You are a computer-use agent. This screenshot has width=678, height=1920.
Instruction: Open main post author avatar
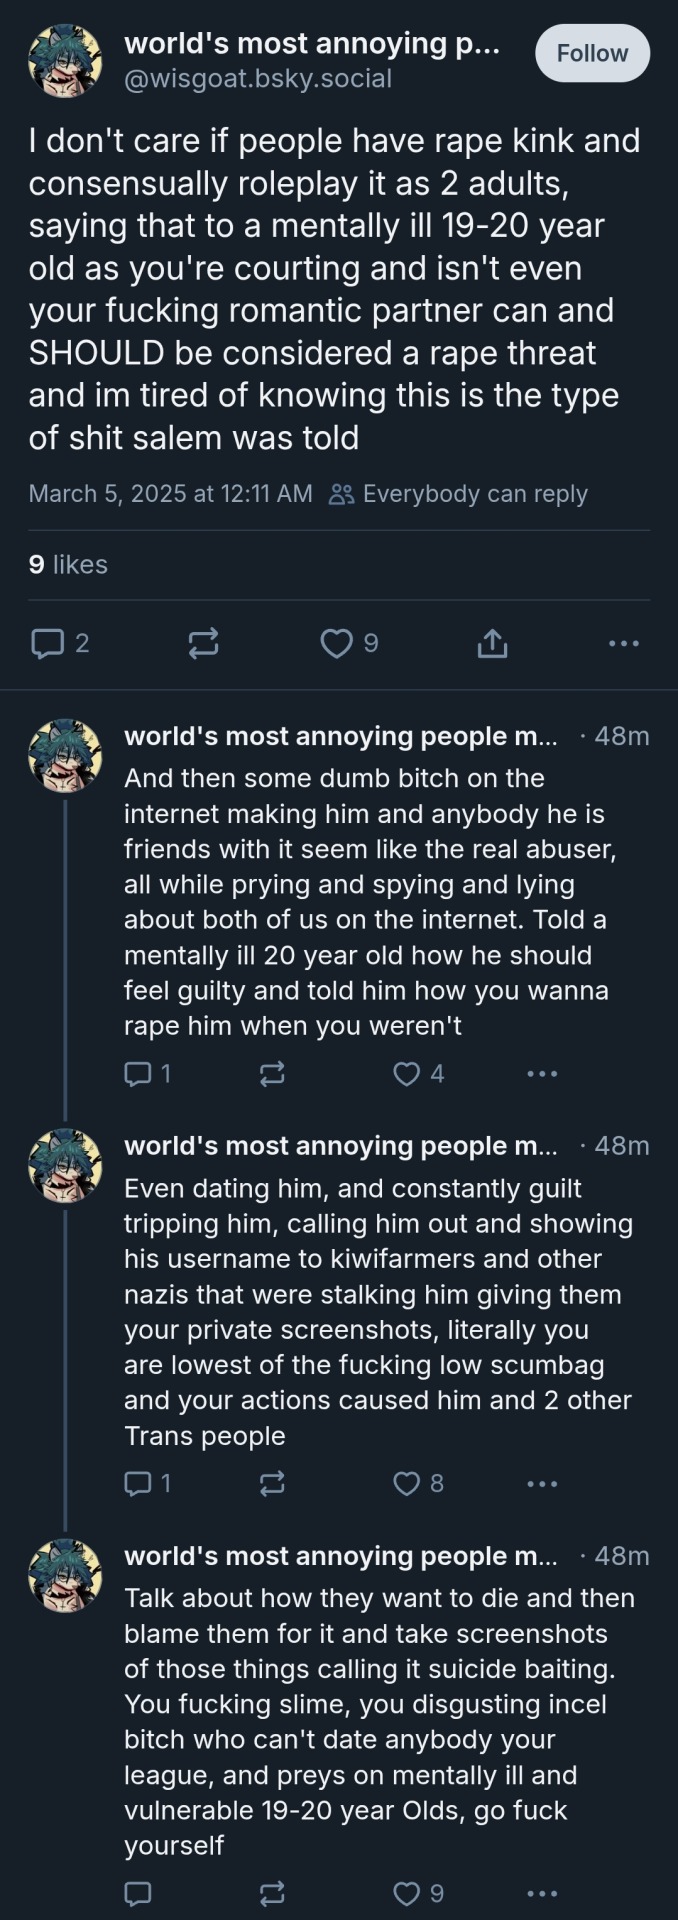pos(65,60)
